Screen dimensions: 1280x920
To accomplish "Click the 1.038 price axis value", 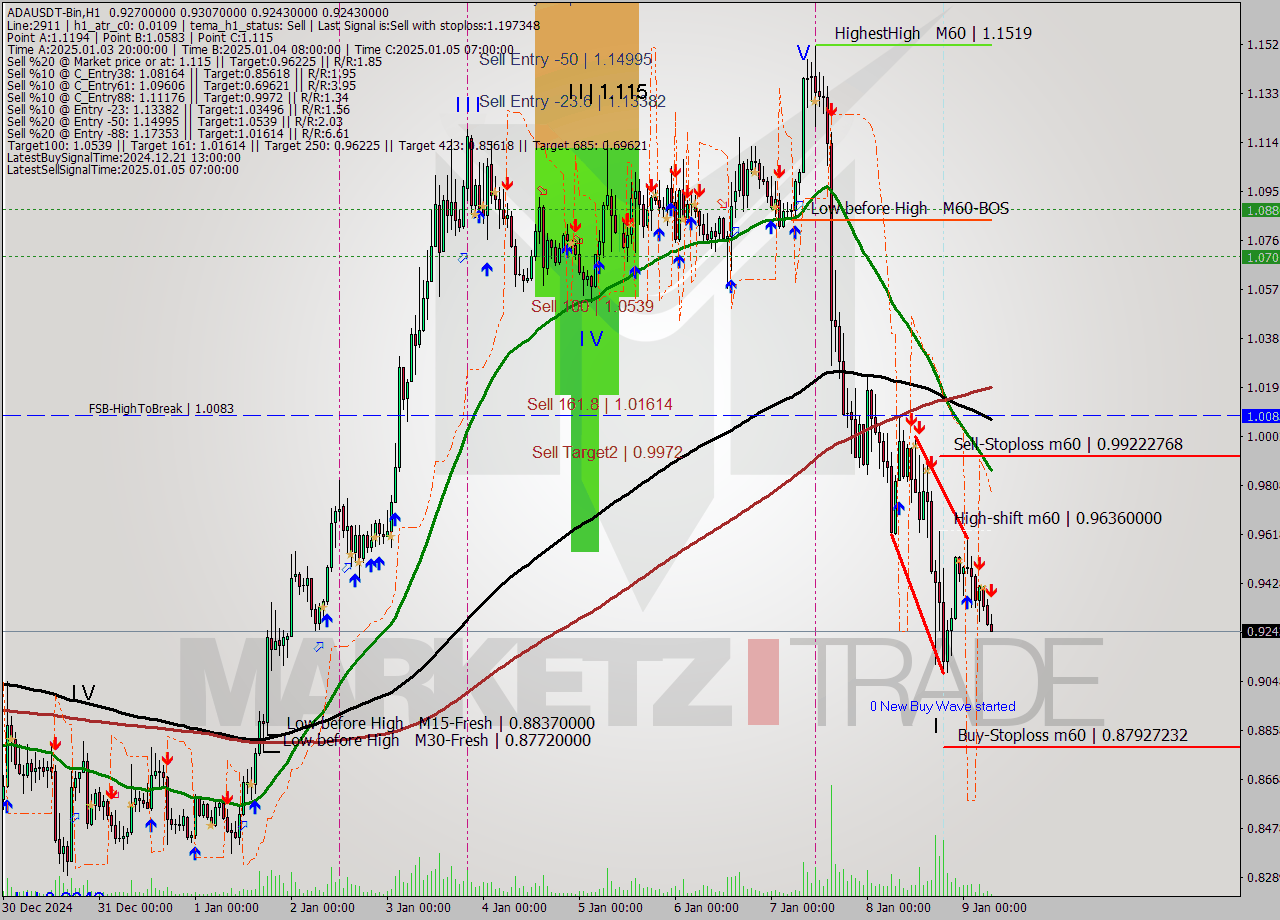I will [x=1262, y=339].
